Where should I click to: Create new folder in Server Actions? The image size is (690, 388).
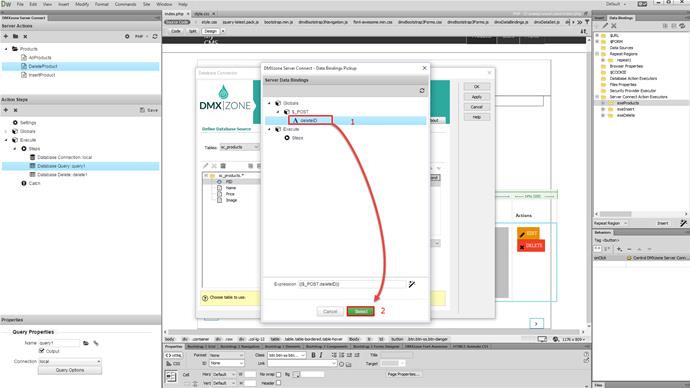tap(15, 36)
